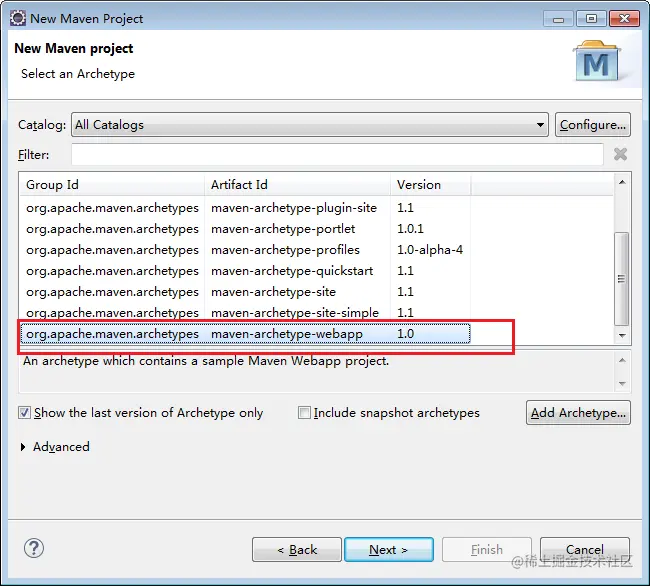The width and height of the screenshot is (650, 586).
Task: Select the maven-archetype-plugin-site row
Action: pyautogui.click(x=245, y=208)
